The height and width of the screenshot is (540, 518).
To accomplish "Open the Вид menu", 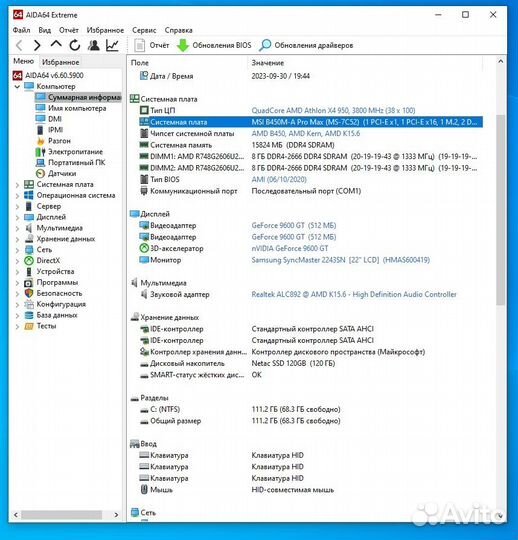I will click(x=44, y=30).
